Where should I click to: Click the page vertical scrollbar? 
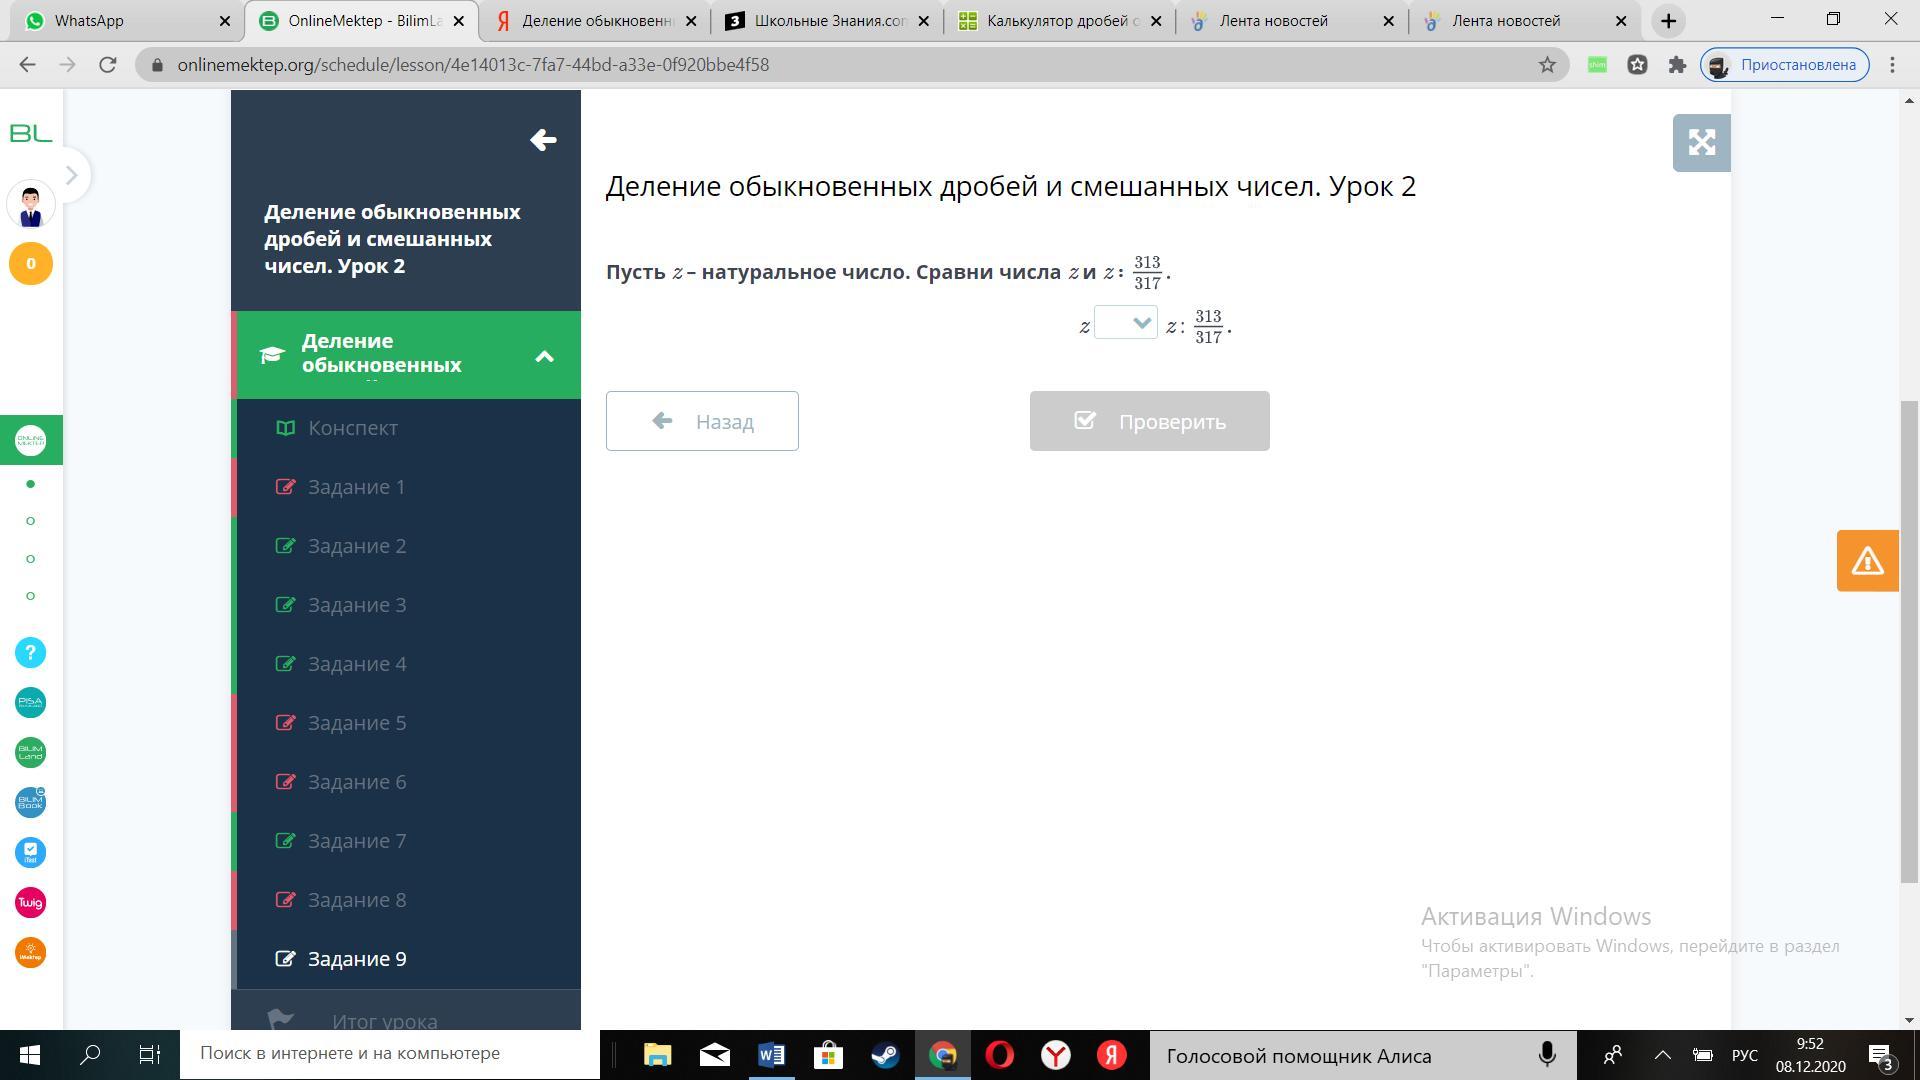1909,640
